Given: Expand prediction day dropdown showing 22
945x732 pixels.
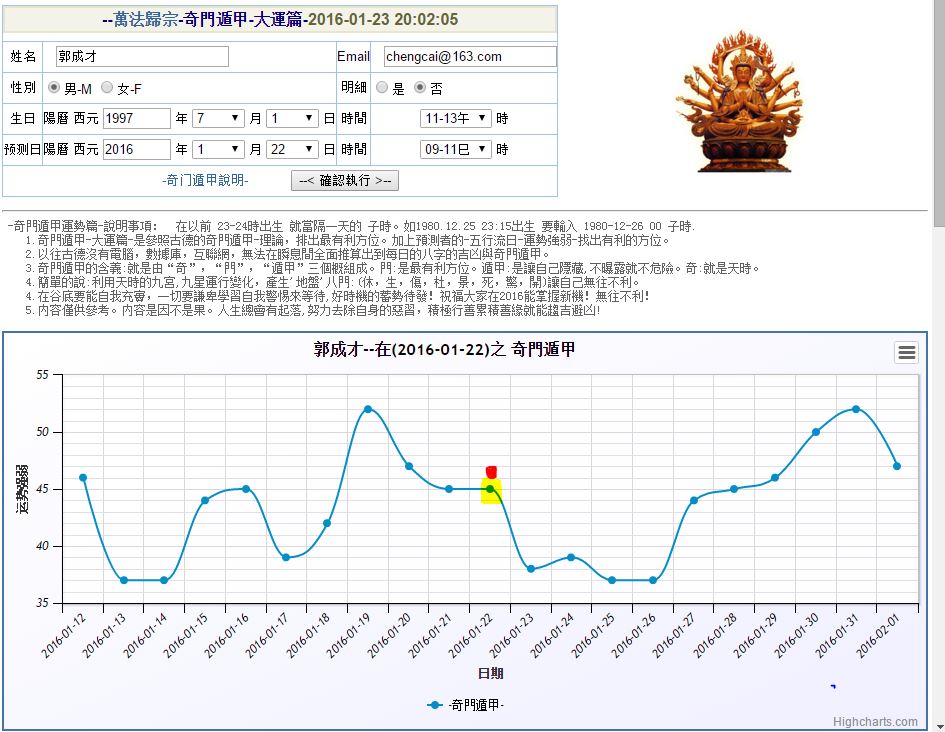Looking at the screenshot, I should (292, 149).
